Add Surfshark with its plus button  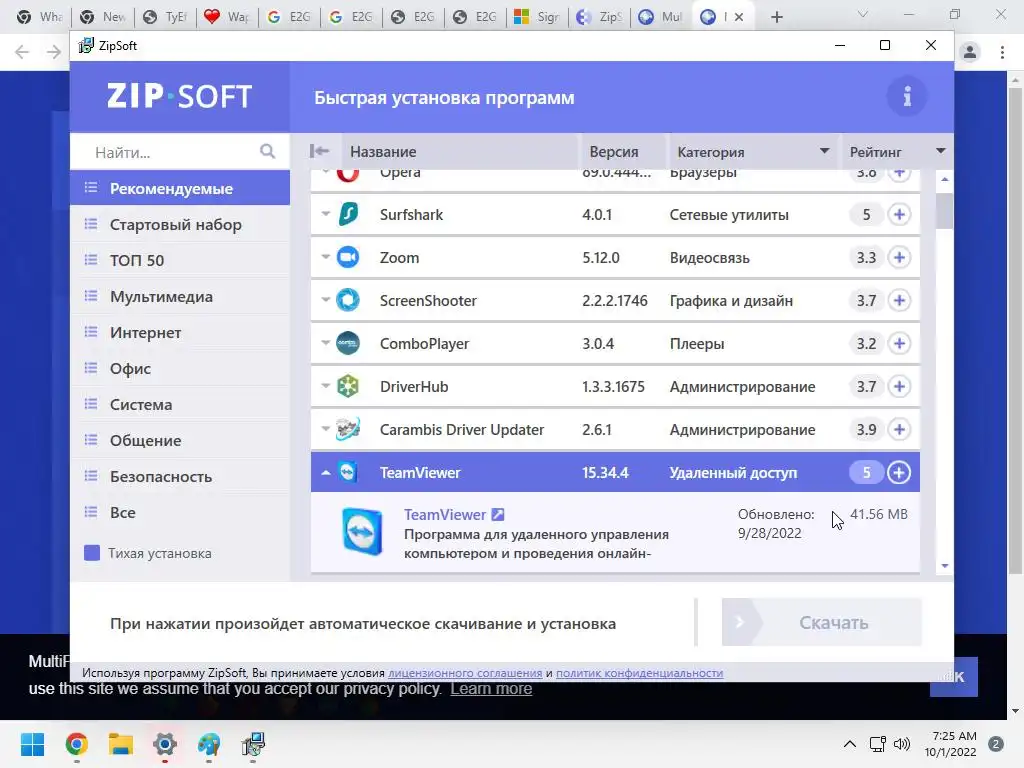pos(899,214)
